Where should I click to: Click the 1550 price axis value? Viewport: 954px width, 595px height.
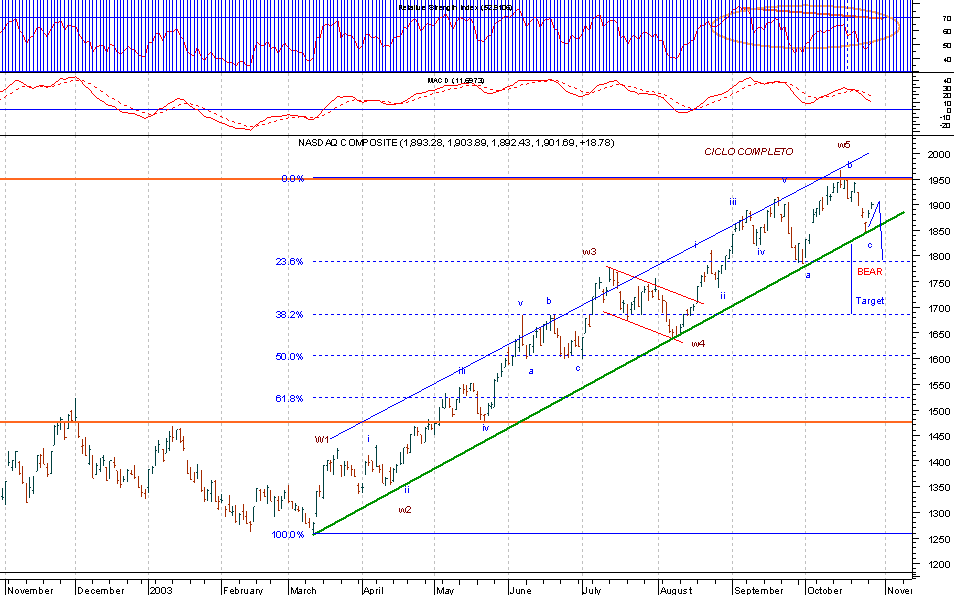[940, 386]
